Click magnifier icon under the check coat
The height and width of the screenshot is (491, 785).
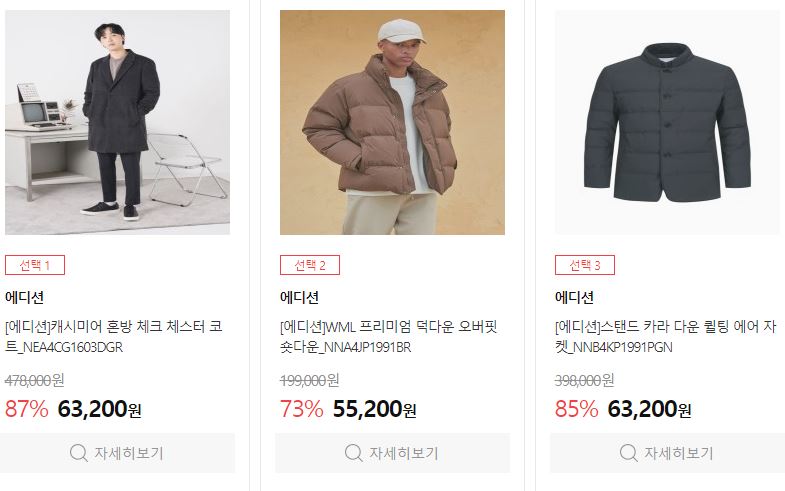[79, 453]
